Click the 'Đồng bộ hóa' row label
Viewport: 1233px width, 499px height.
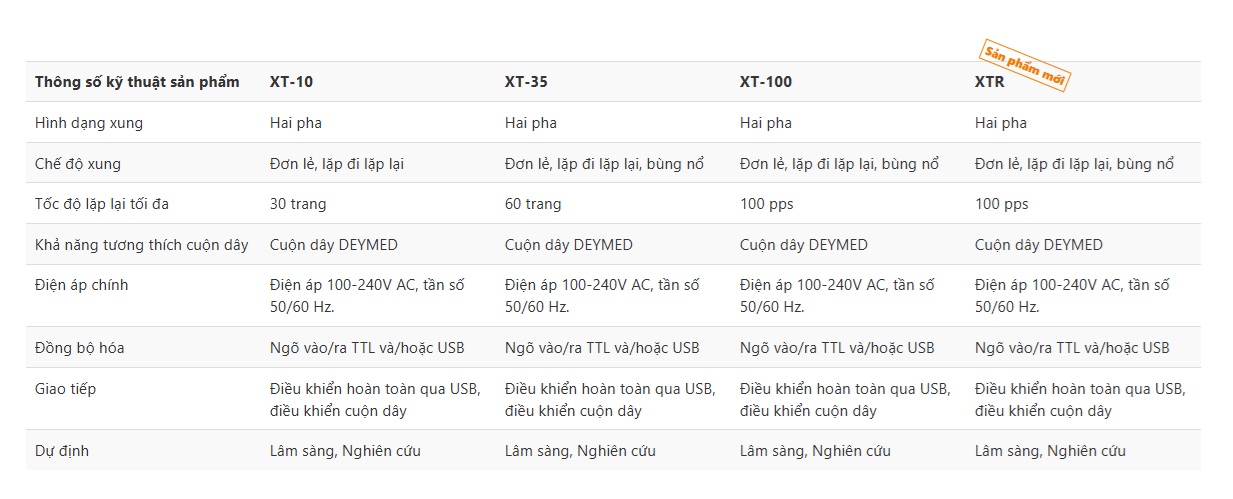[80, 348]
